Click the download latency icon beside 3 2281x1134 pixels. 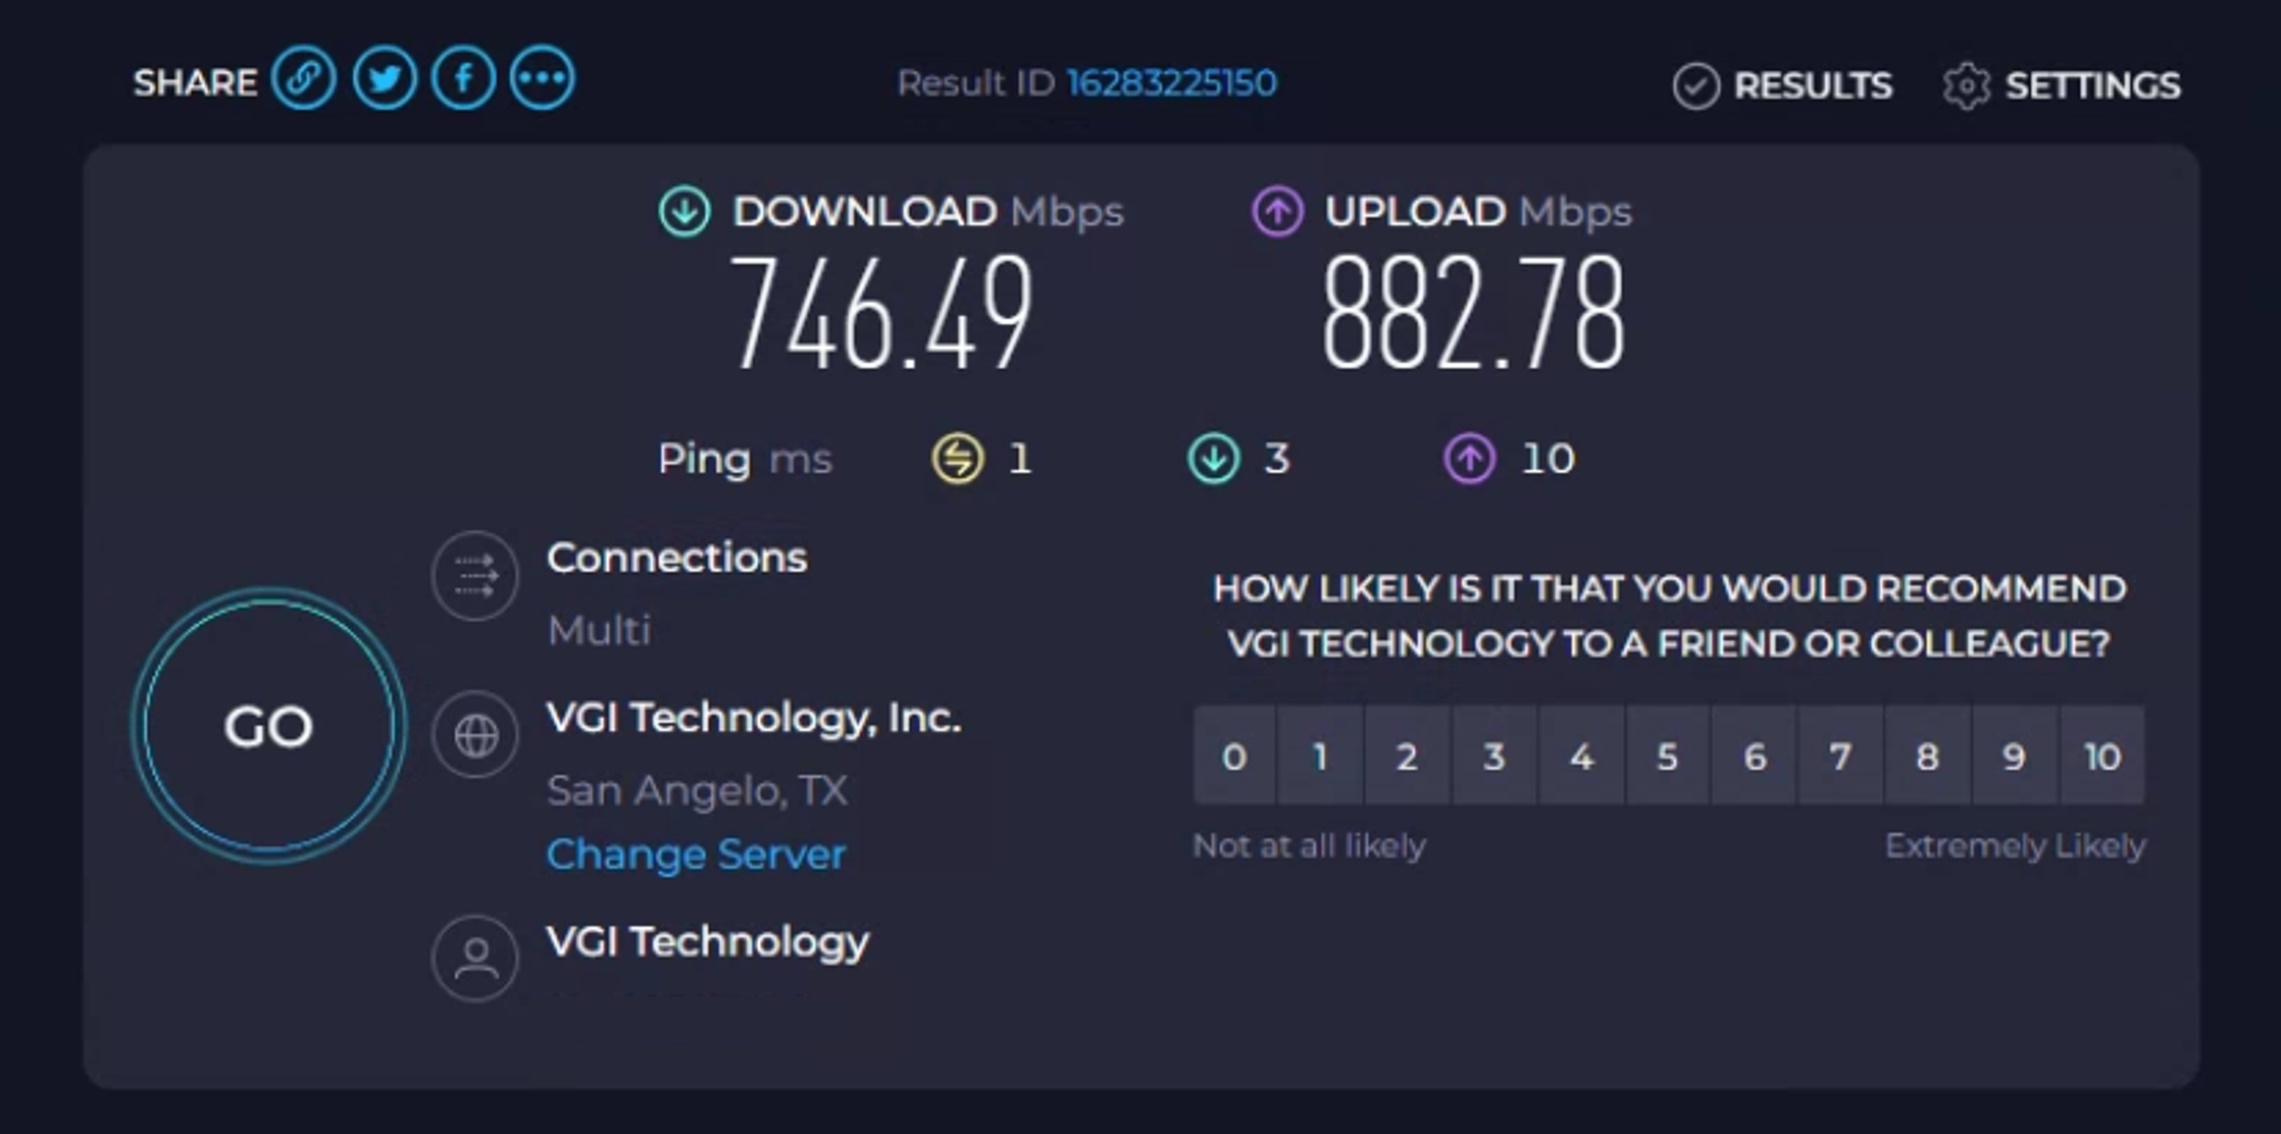[x=1213, y=459]
